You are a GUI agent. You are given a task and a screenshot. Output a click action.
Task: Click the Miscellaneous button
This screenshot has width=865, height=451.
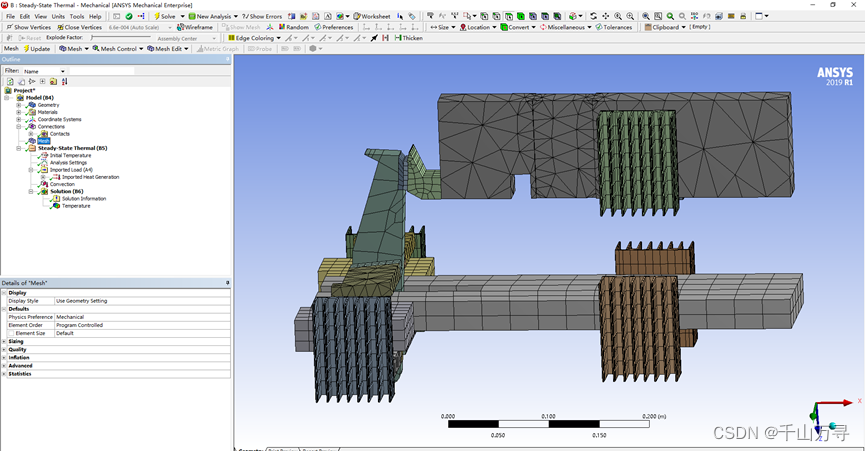565,27
